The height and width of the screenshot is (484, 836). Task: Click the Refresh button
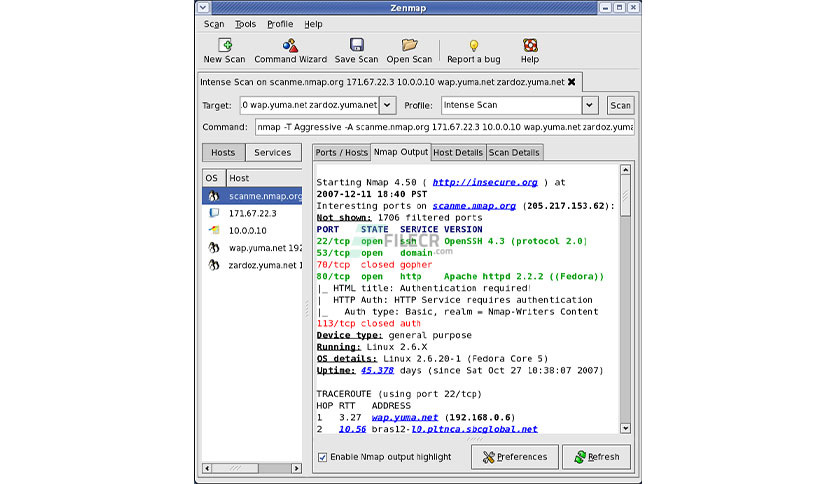(x=597, y=457)
